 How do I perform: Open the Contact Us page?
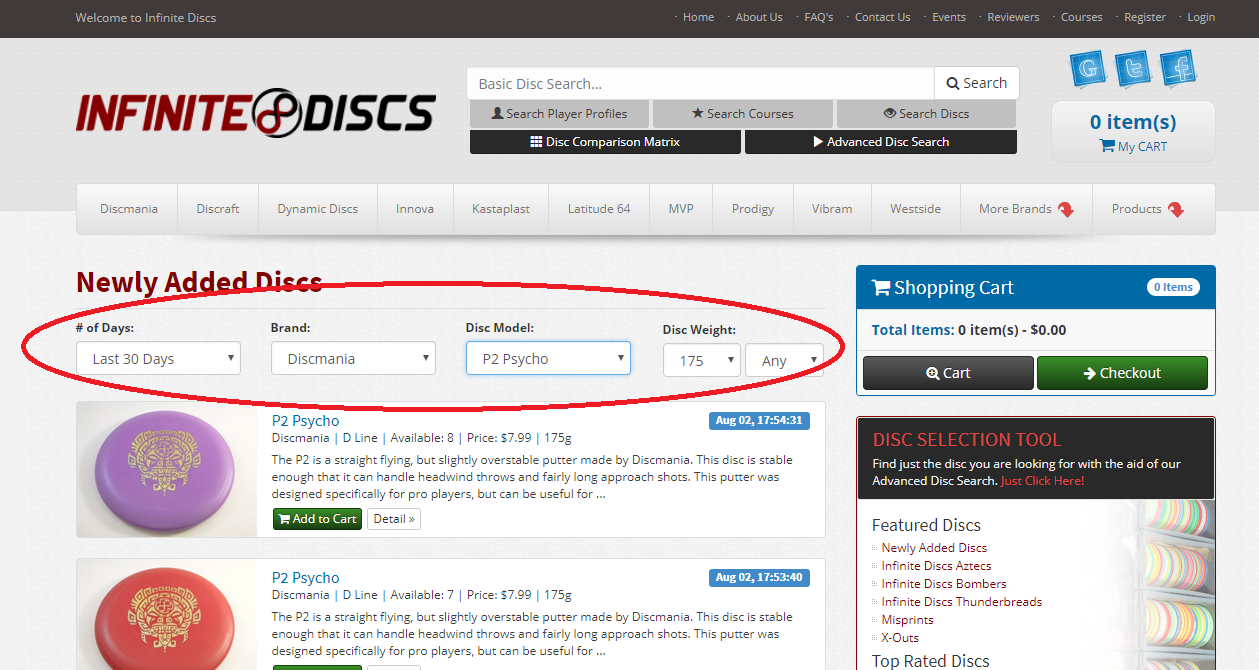point(883,17)
